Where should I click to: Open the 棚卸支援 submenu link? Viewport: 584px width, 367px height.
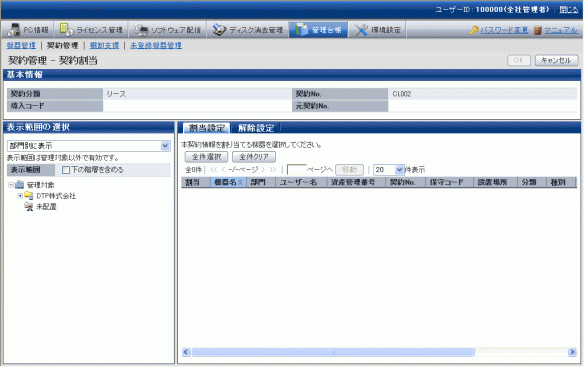(104, 45)
